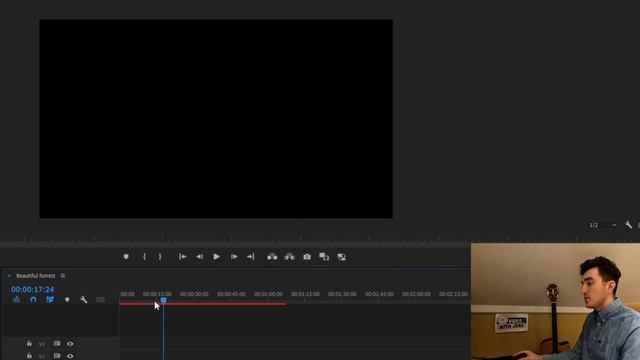
Task: Toggle Linked Selection in the timeline
Action: tap(50, 300)
